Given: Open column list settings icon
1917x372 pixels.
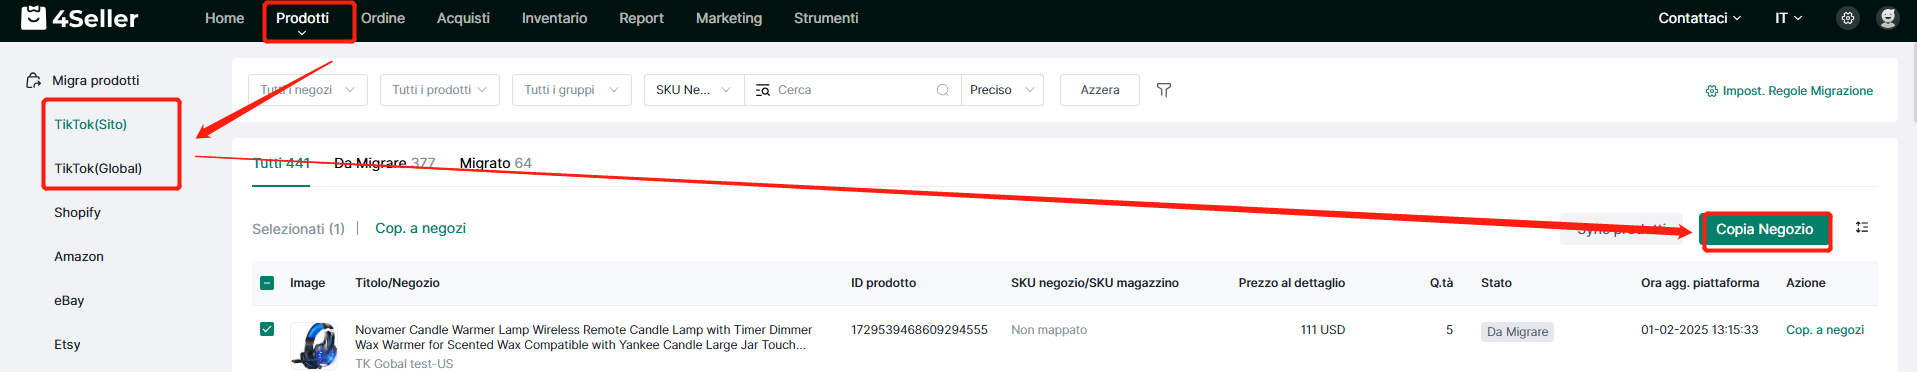Looking at the screenshot, I should coord(1862,228).
